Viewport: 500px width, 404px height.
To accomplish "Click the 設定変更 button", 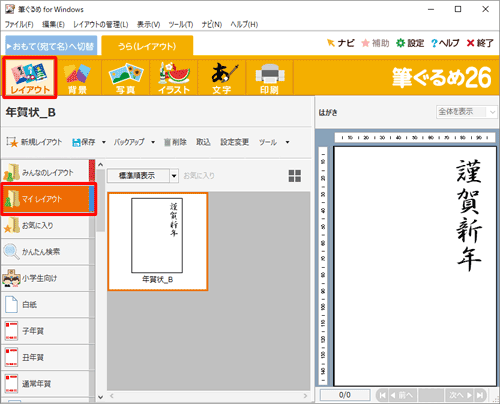I will pos(234,142).
